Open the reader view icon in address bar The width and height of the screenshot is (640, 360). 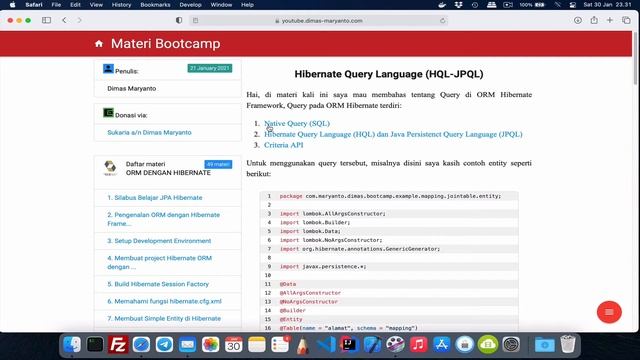196,20
